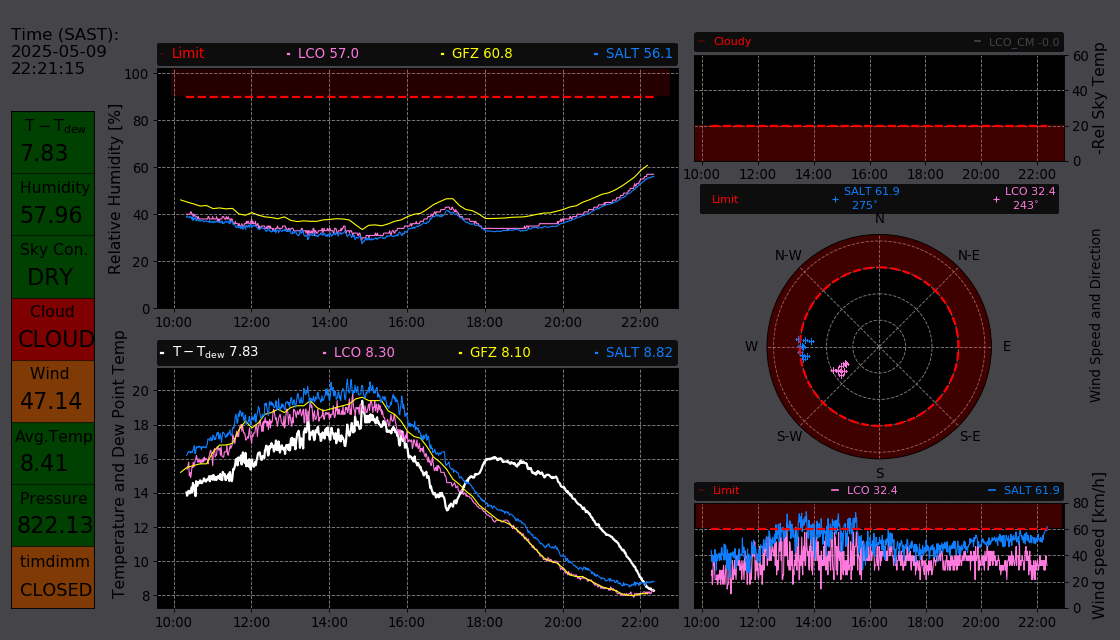Screen dimensions: 1120x640
Task: Click the 'Relative Humidity [%]' axis label
Action: click(x=114, y=189)
